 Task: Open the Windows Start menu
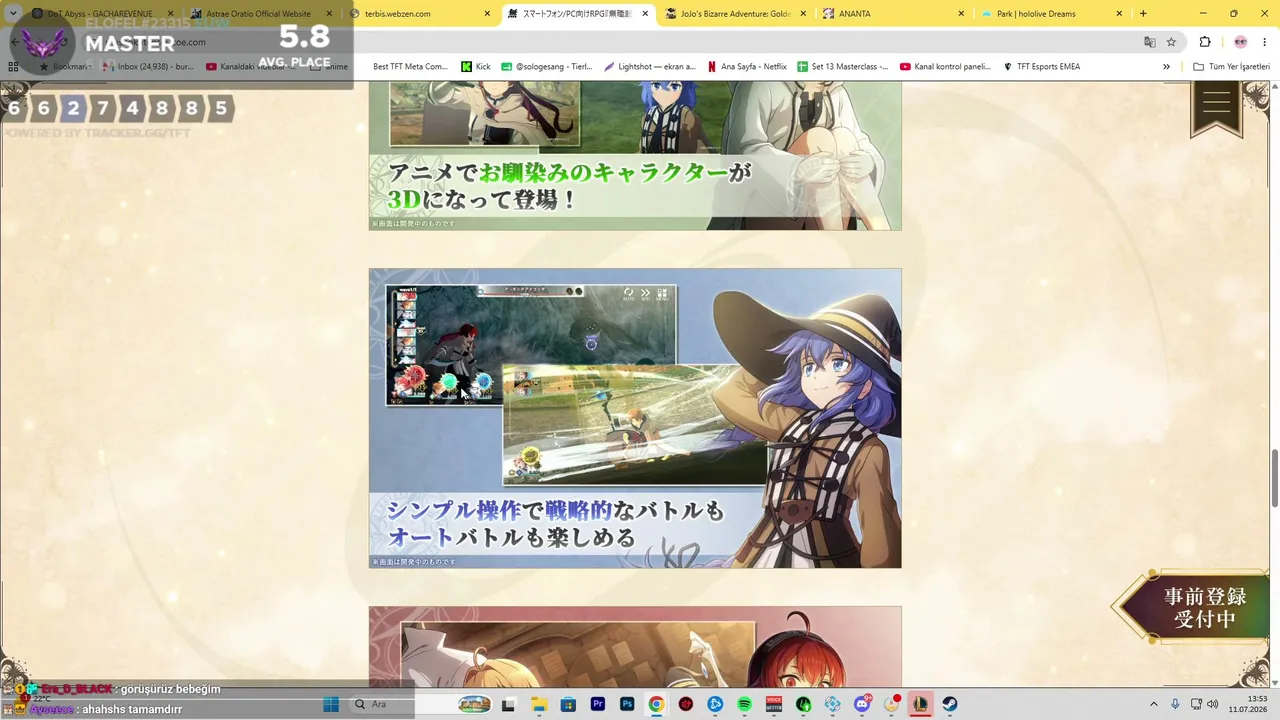tap(331, 704)
